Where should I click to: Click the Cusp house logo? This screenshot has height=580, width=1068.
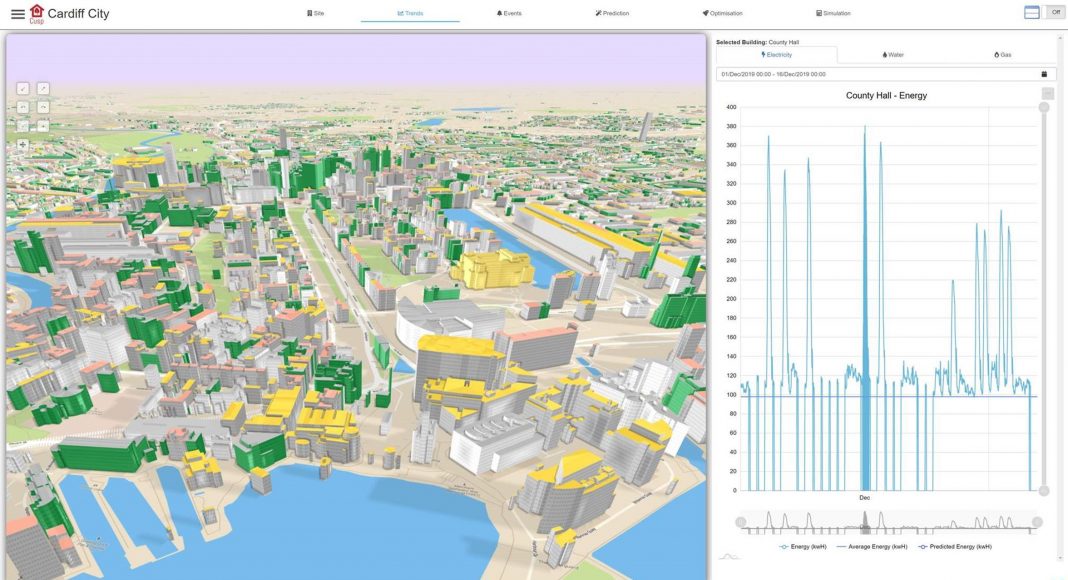tap(37, 12)
